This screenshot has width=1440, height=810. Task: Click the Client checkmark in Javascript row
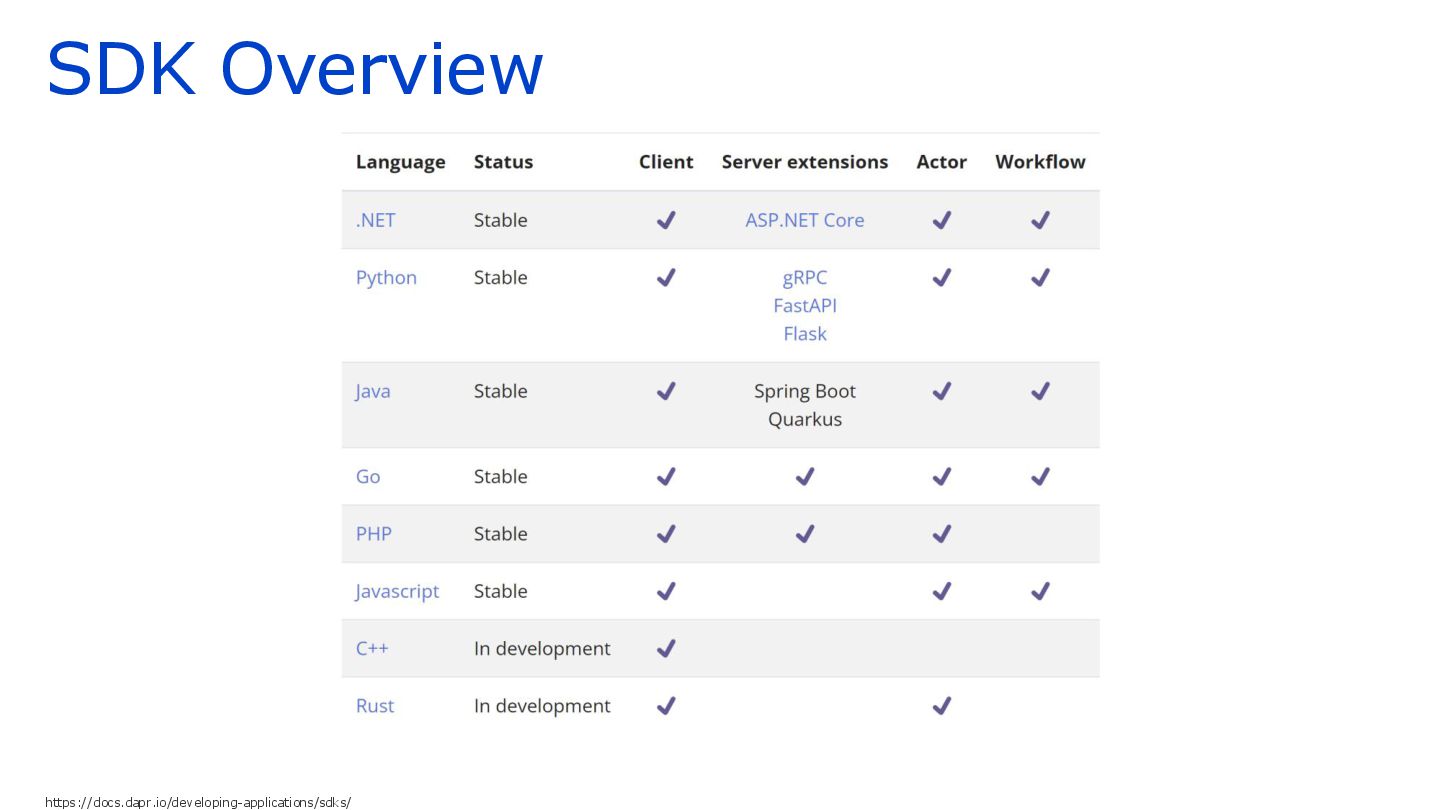[666, 591]
